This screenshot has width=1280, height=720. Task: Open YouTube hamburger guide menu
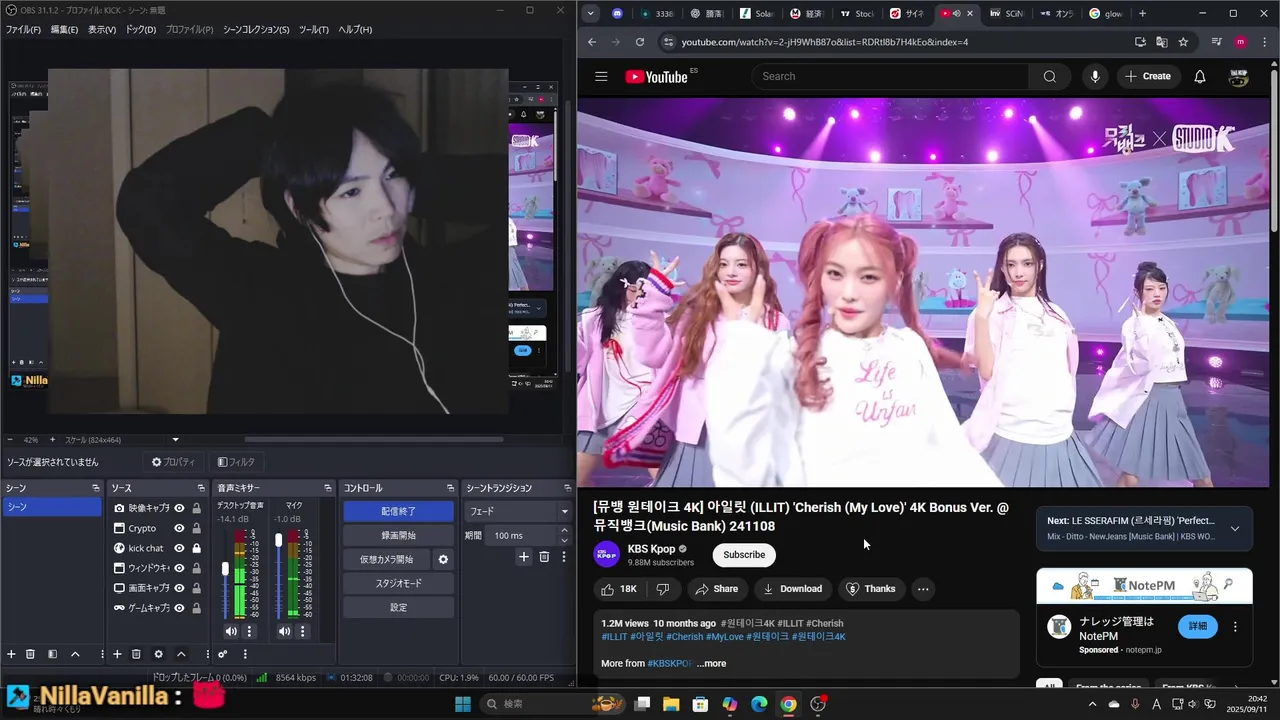click(x=601, y=76)
